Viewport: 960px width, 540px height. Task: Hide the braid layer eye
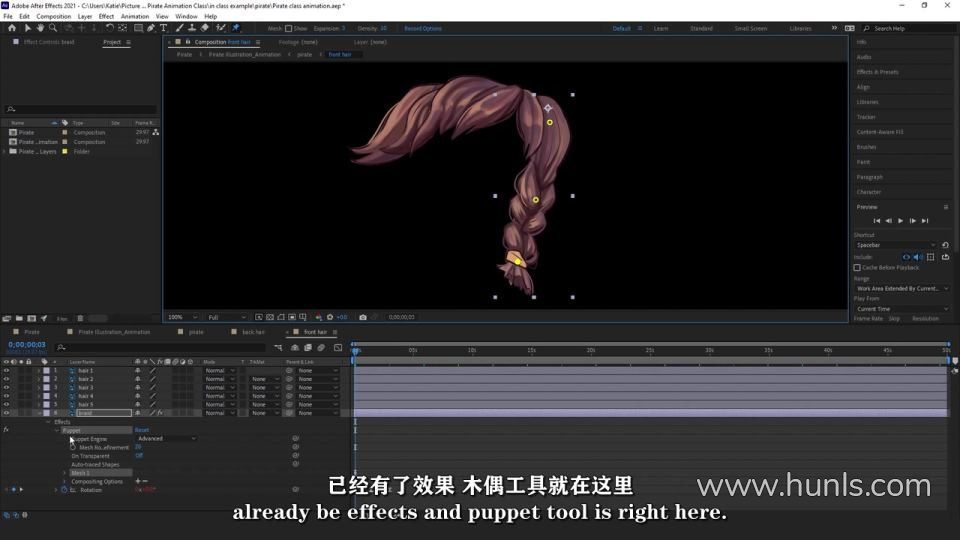click(6, 413)
